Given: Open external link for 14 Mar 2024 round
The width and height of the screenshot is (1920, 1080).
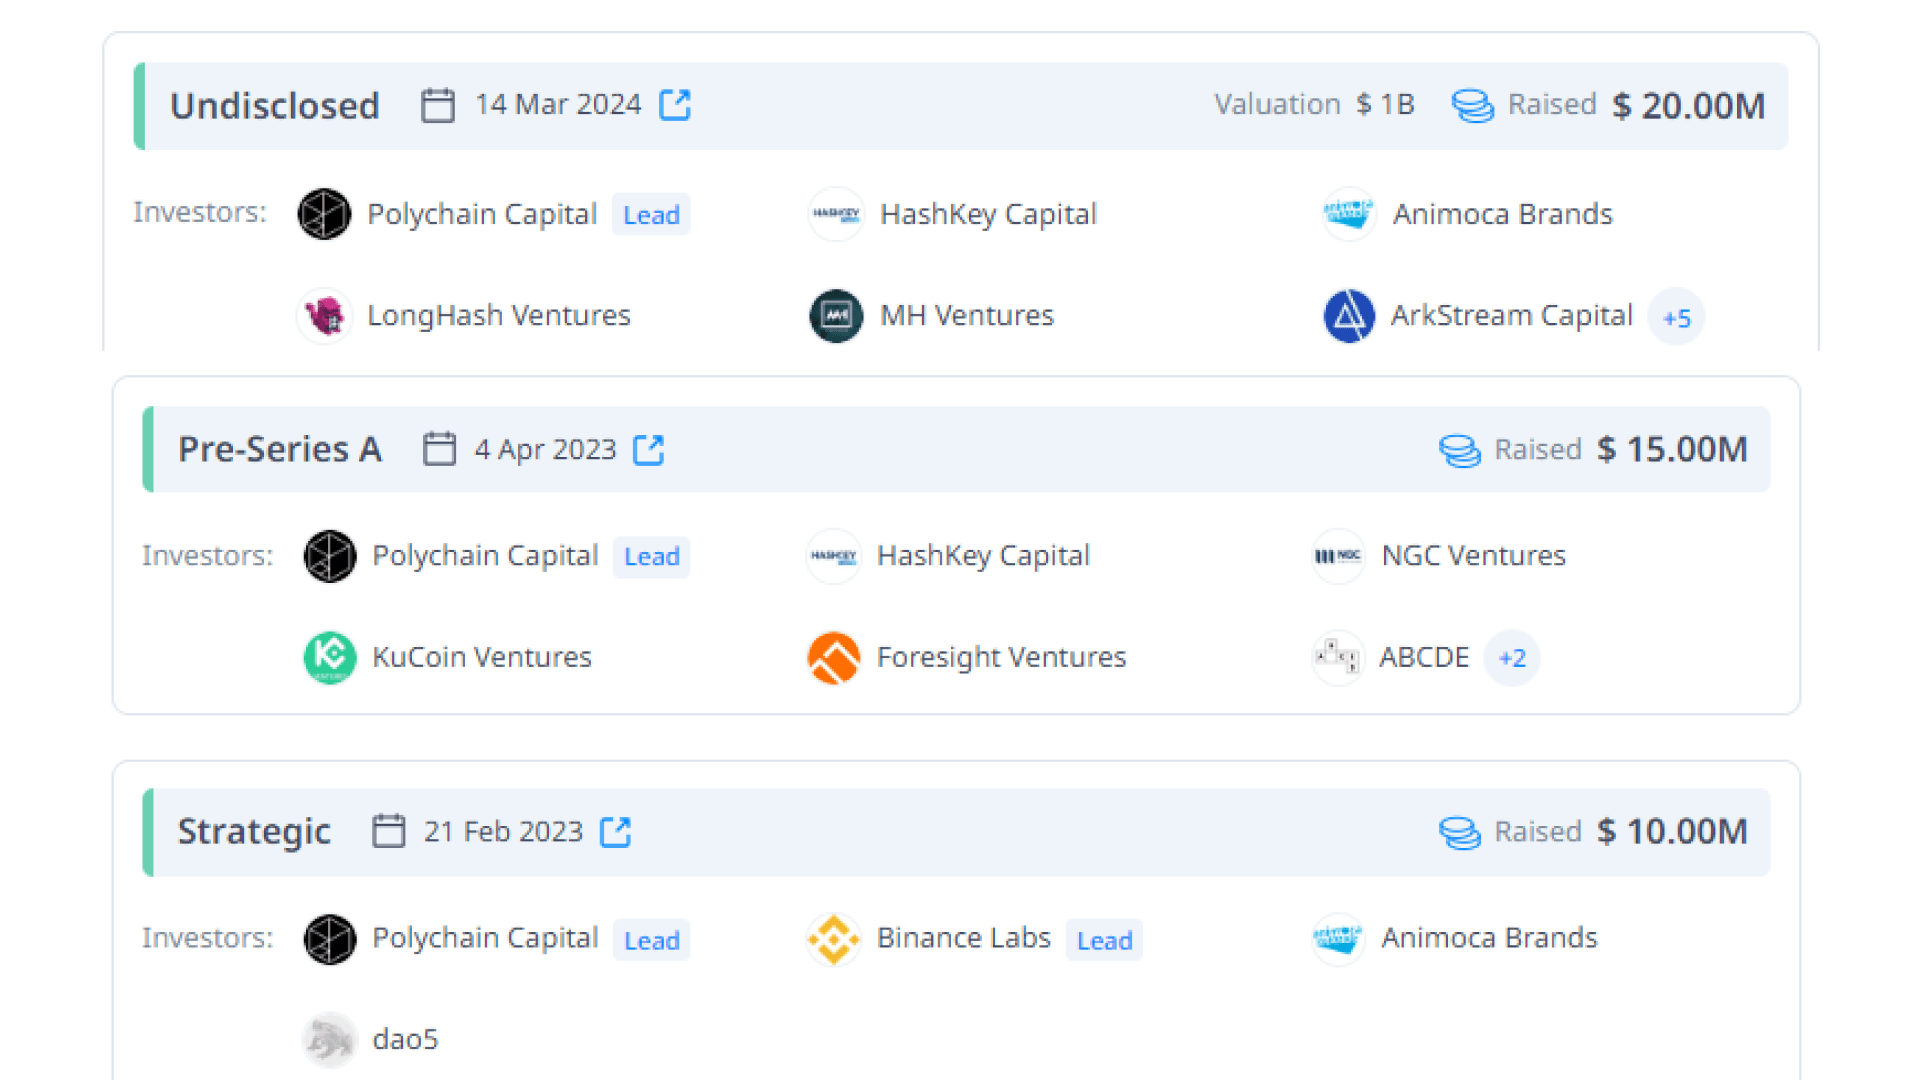Looking at the screenshot, I should [x=675, y=105].
